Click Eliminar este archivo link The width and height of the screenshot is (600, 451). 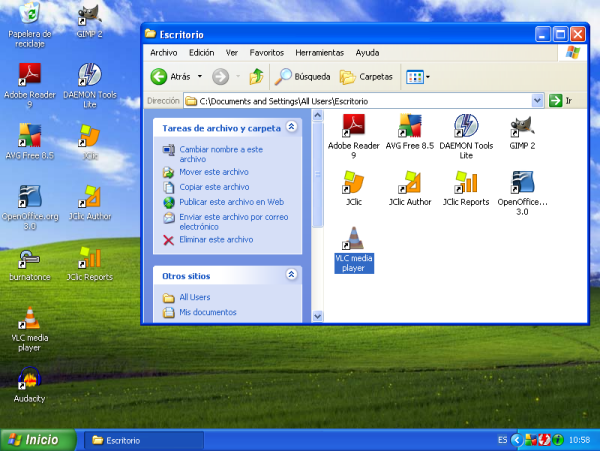tap(216, 240)
